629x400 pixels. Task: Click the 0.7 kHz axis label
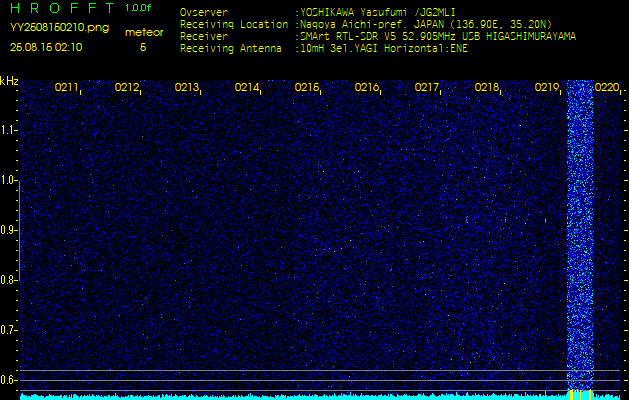point(8,330)
